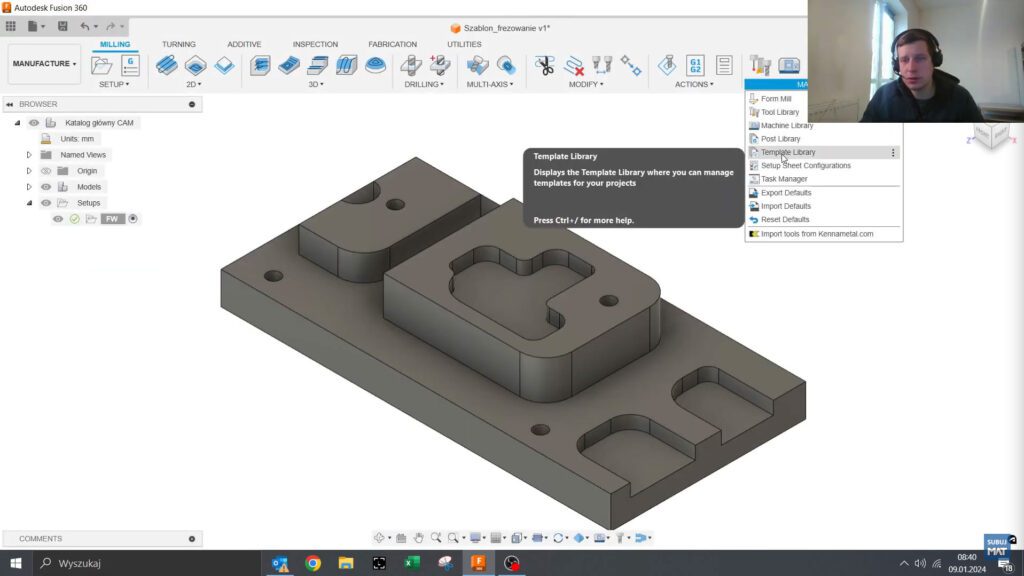Click the New Setup folder icon
The image size is (1024, 576).
tap(101, 66)
